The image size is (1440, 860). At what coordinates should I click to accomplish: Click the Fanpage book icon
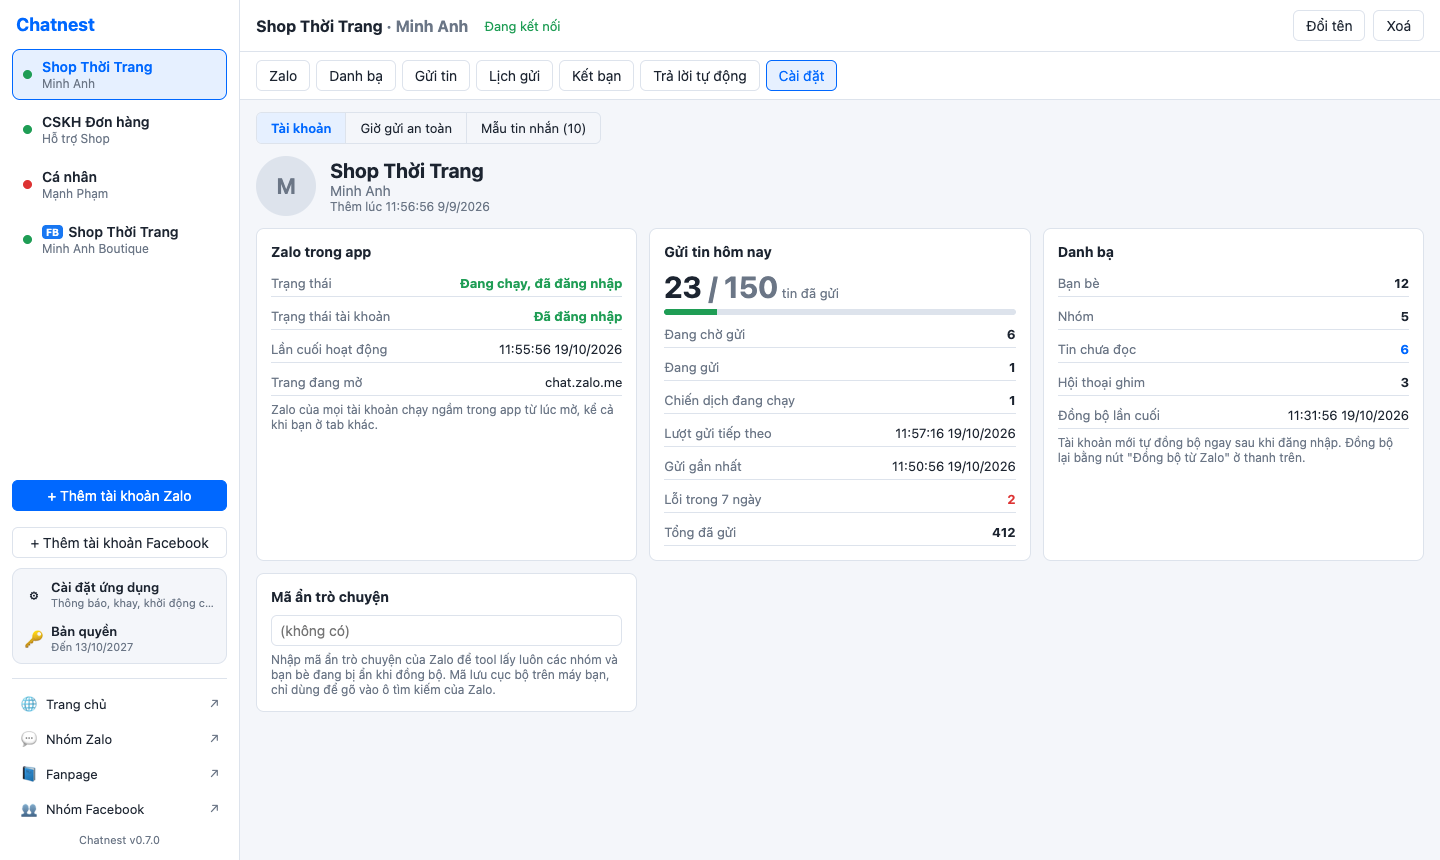(29, 774)
